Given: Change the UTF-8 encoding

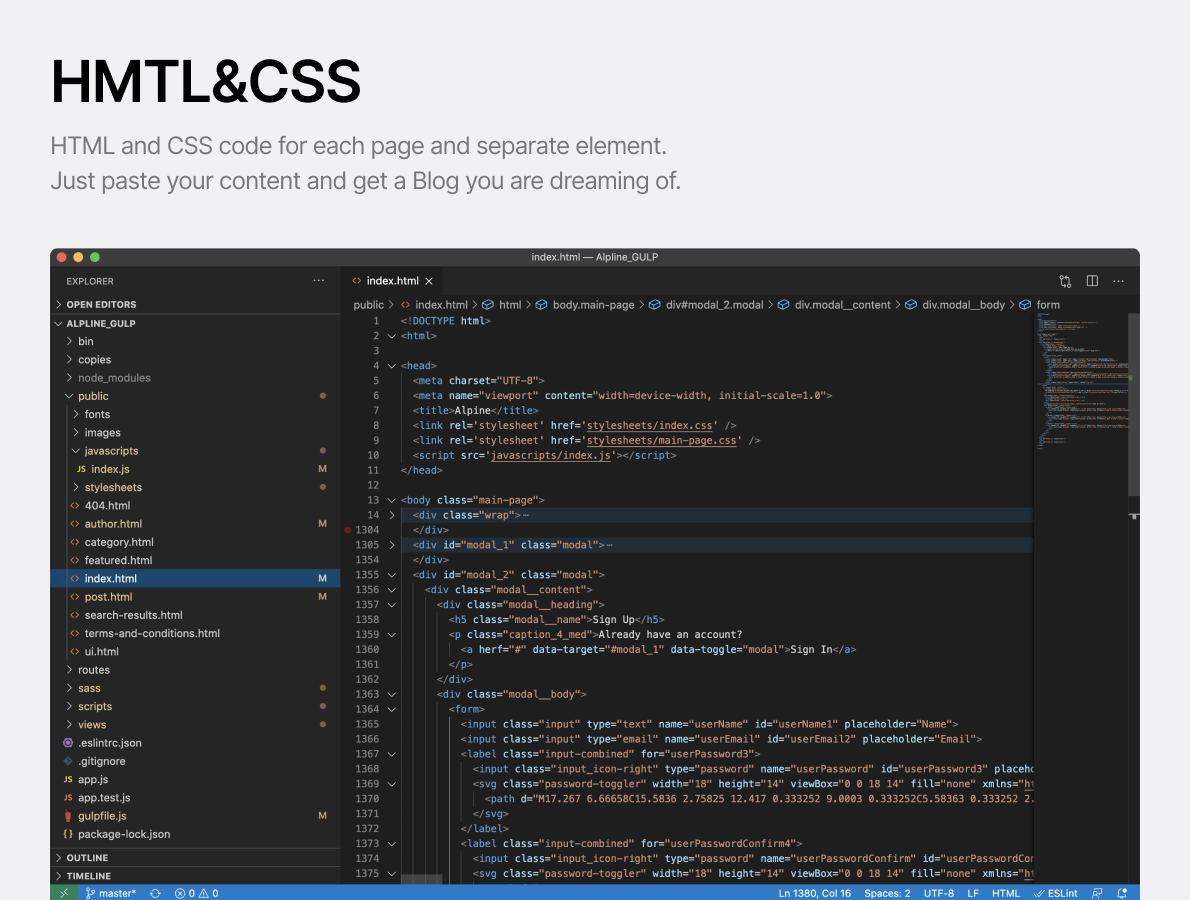Looking at the screenshot, I should [x=939, y=893].
